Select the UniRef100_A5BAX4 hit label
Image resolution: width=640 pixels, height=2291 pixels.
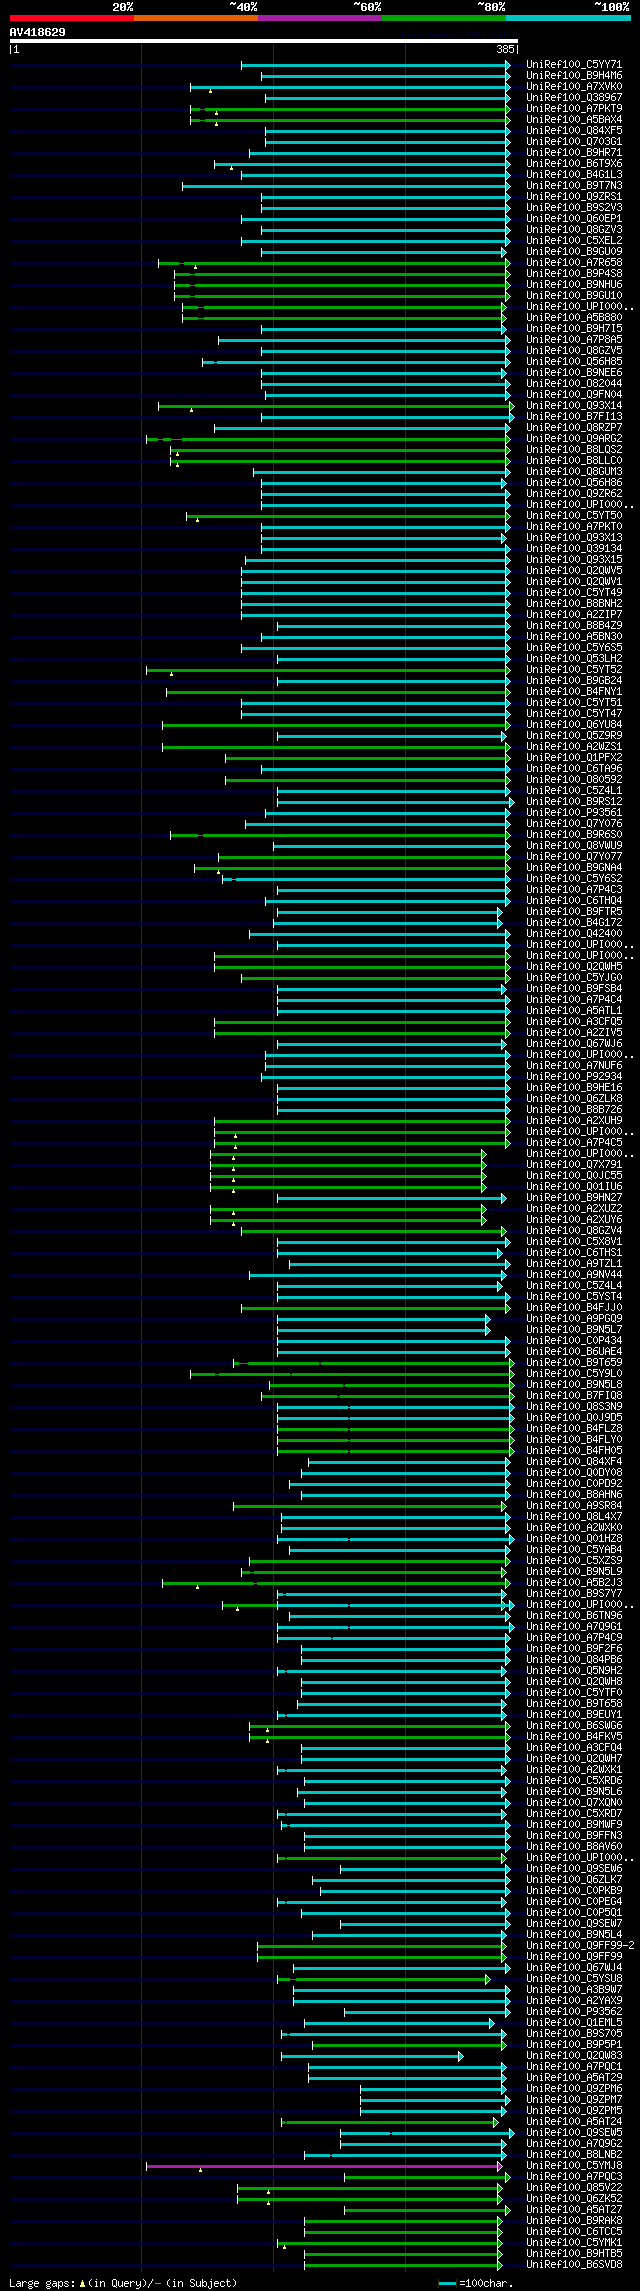574,119
